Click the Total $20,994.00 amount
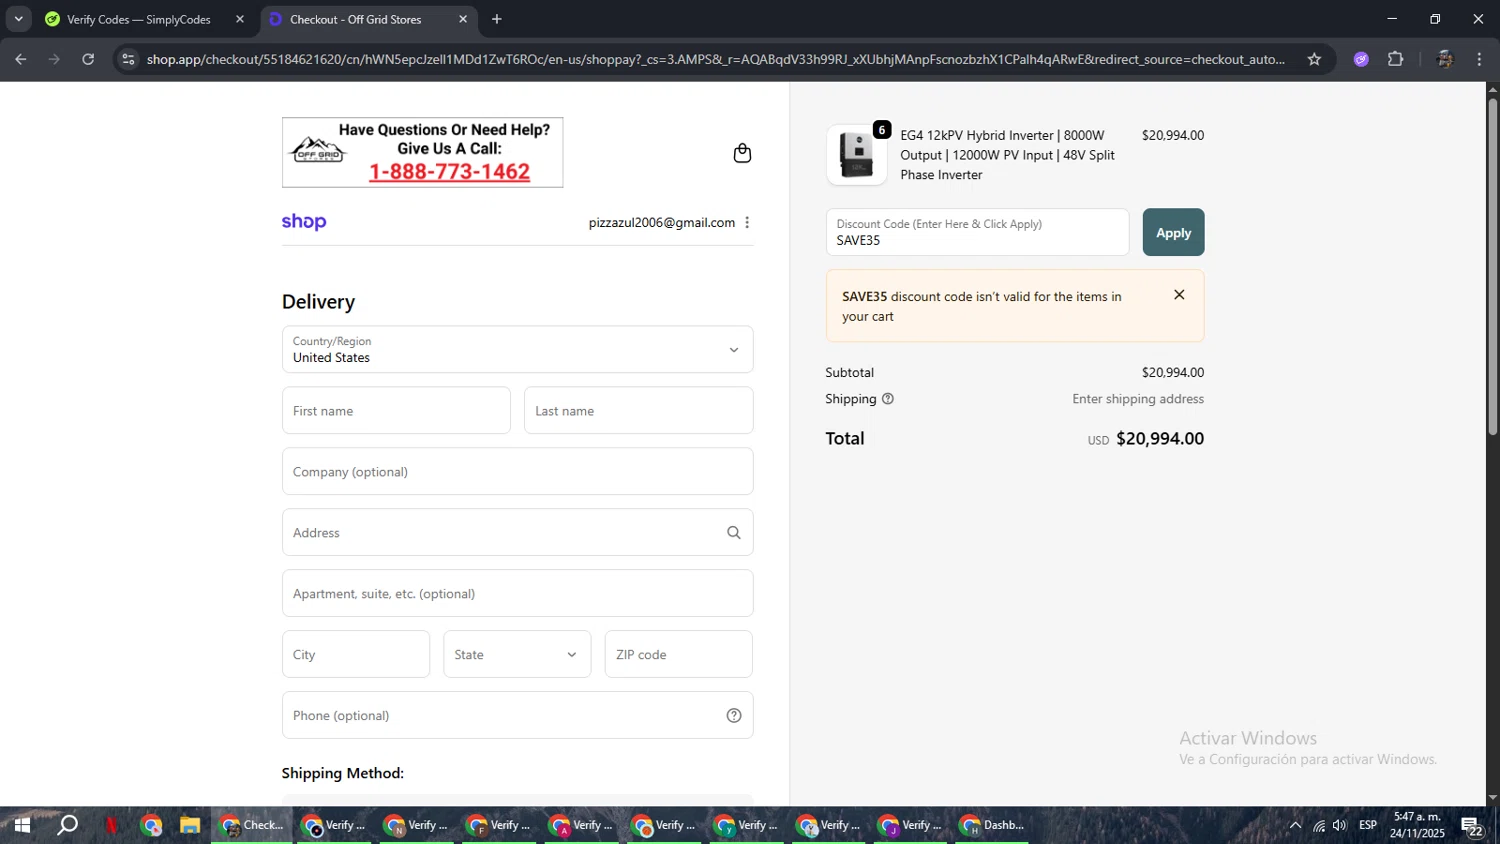The image size is (1500, 844). (x=1160, y=438)
